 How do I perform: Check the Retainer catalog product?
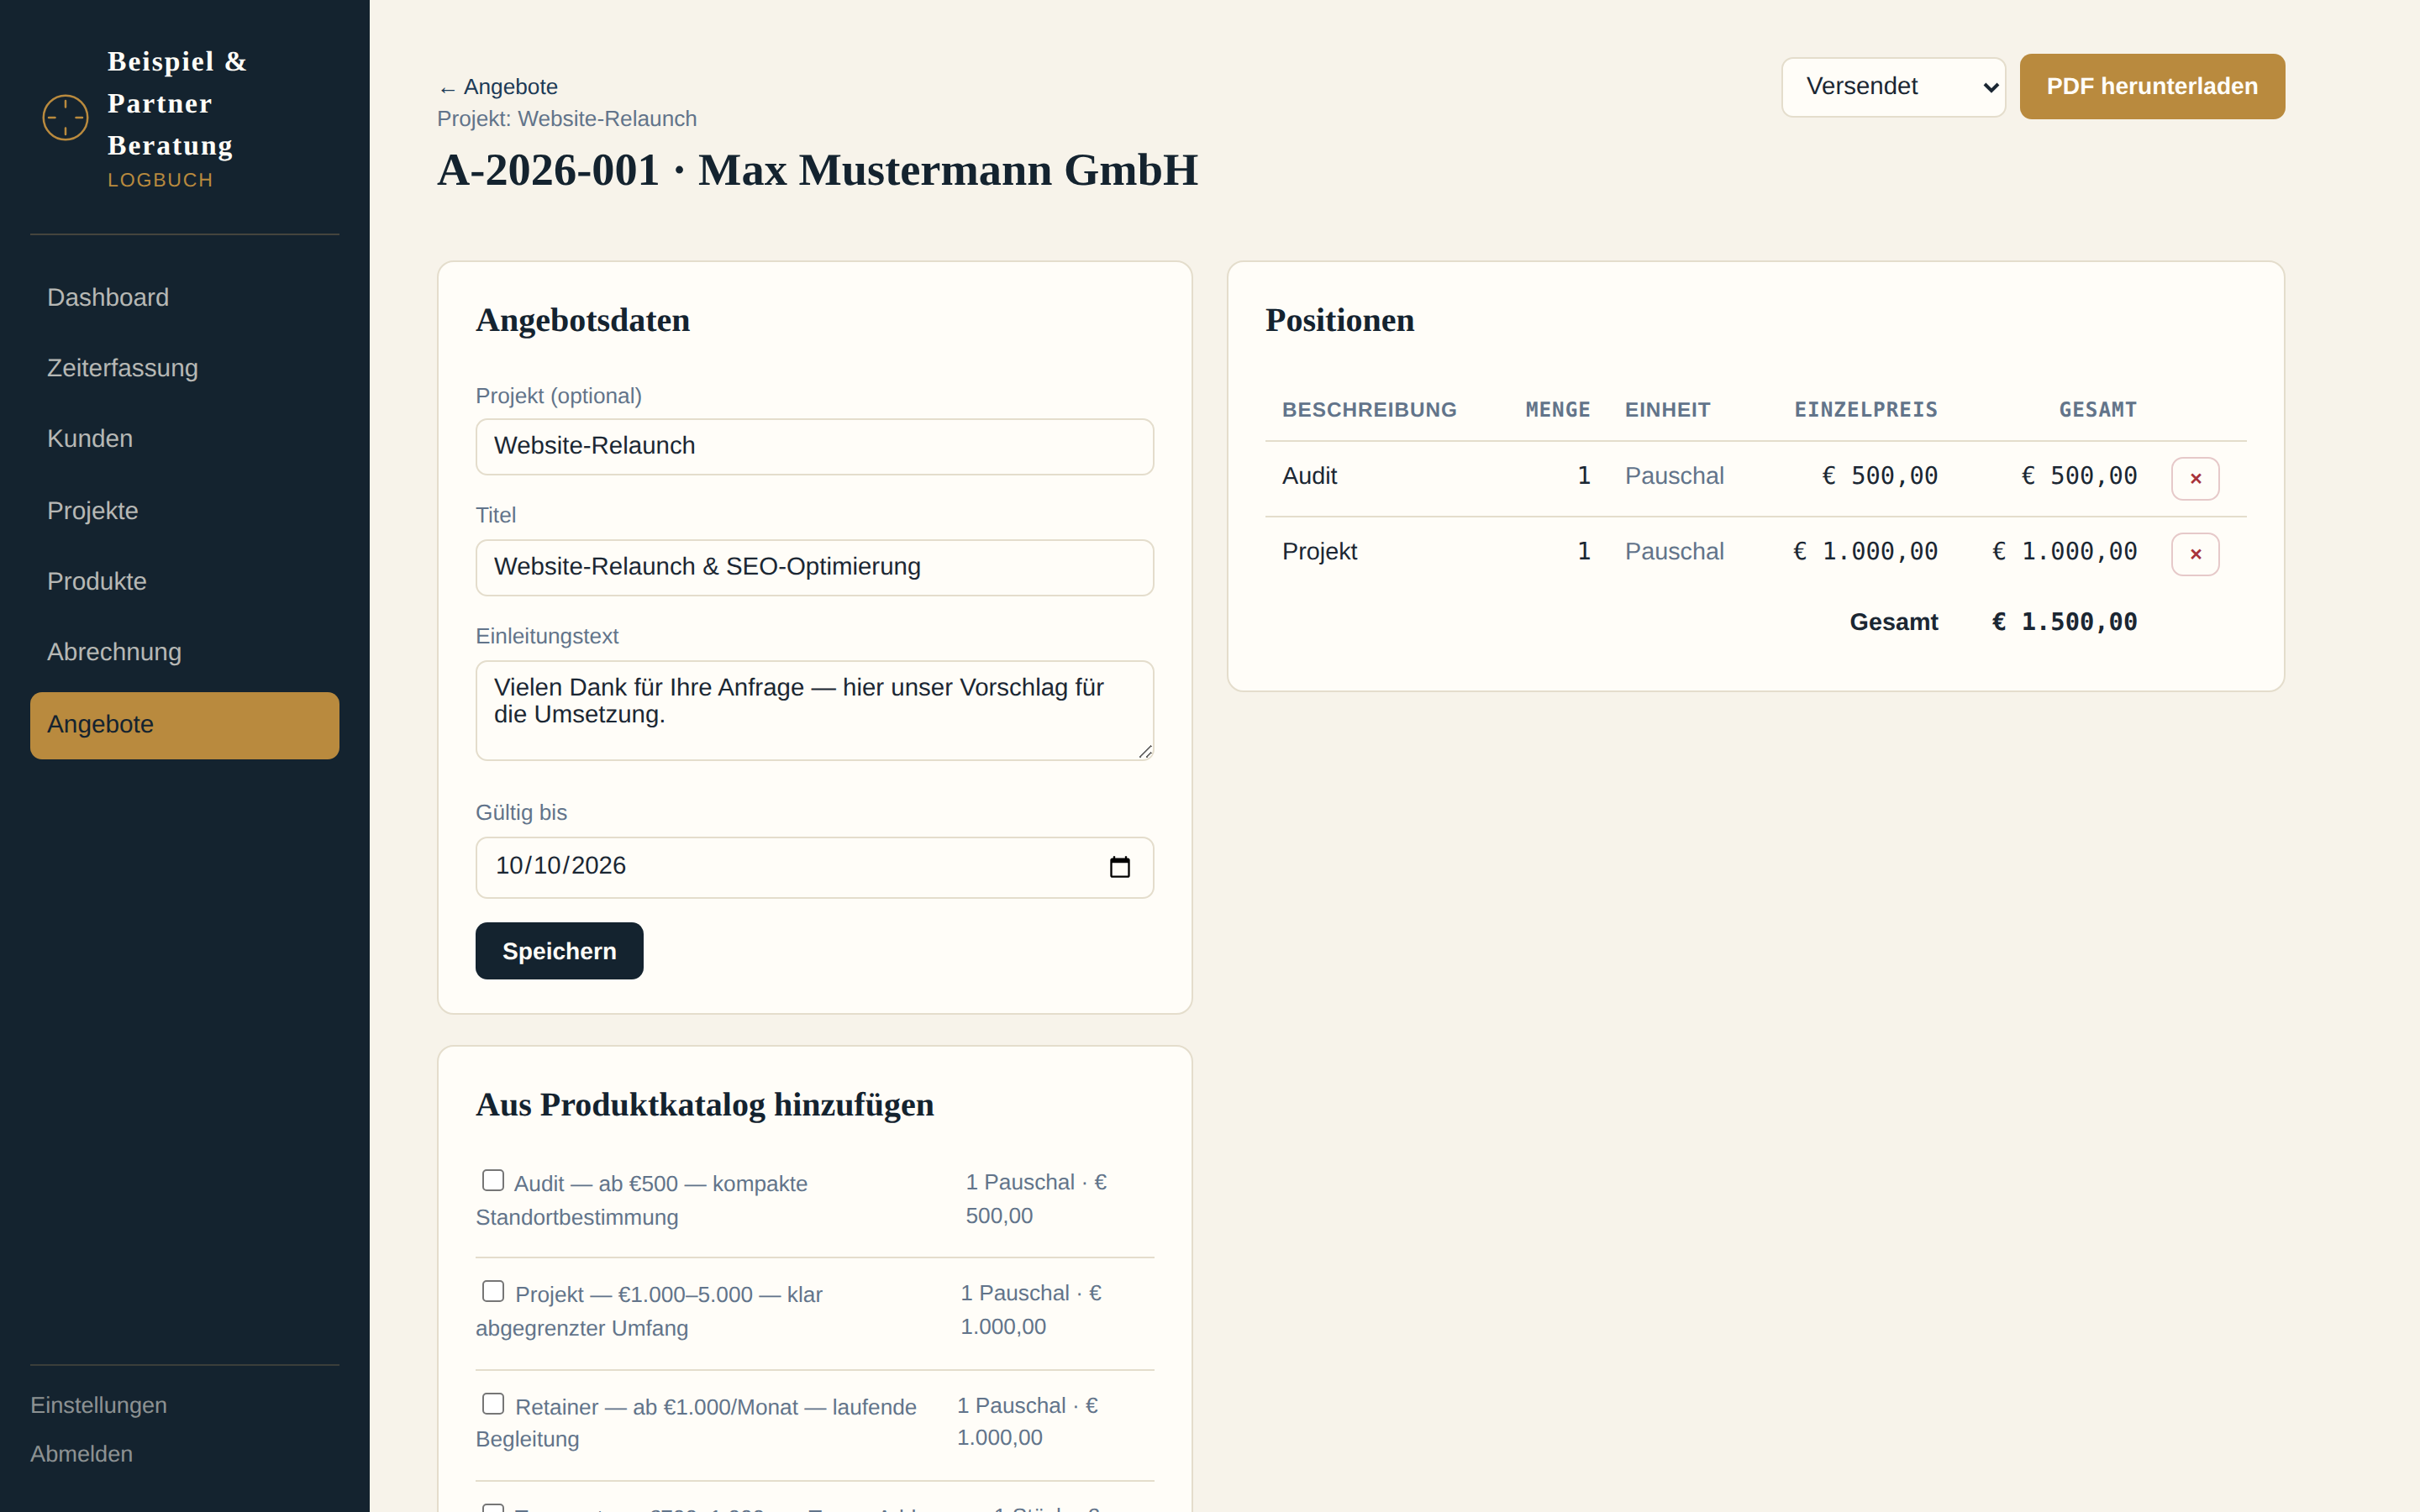point(493,1404)
